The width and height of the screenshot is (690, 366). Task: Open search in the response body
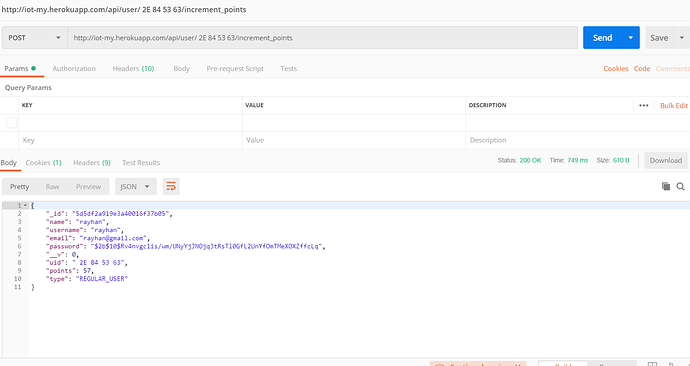(680, 187)
